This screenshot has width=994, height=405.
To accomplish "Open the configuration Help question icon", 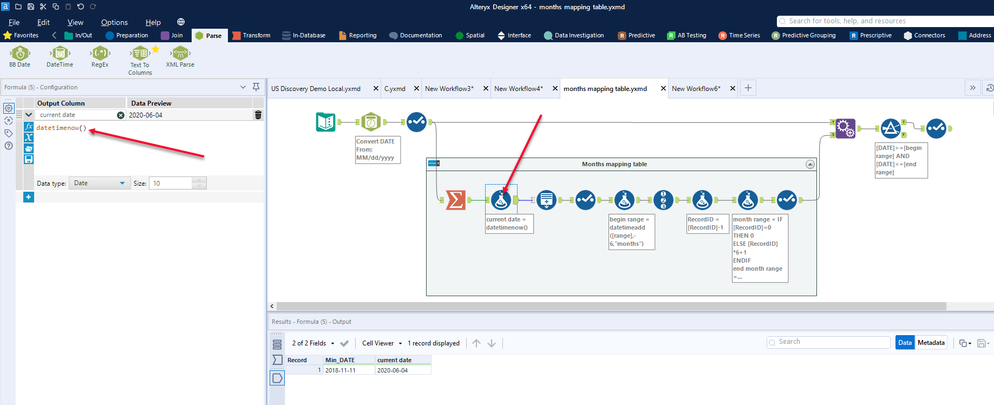I will click(8, 145).
